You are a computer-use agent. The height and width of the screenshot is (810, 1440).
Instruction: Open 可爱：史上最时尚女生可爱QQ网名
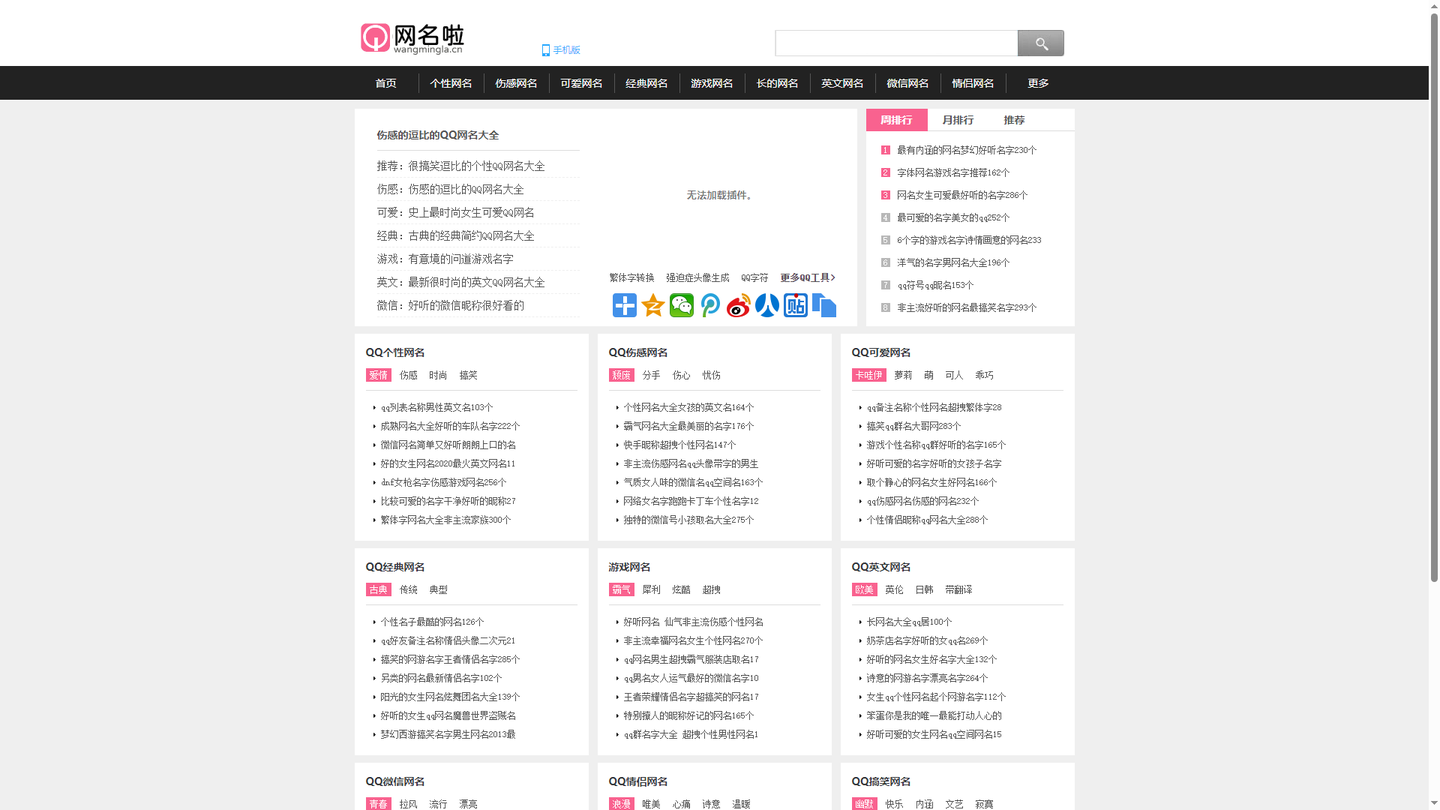[456, 212]
